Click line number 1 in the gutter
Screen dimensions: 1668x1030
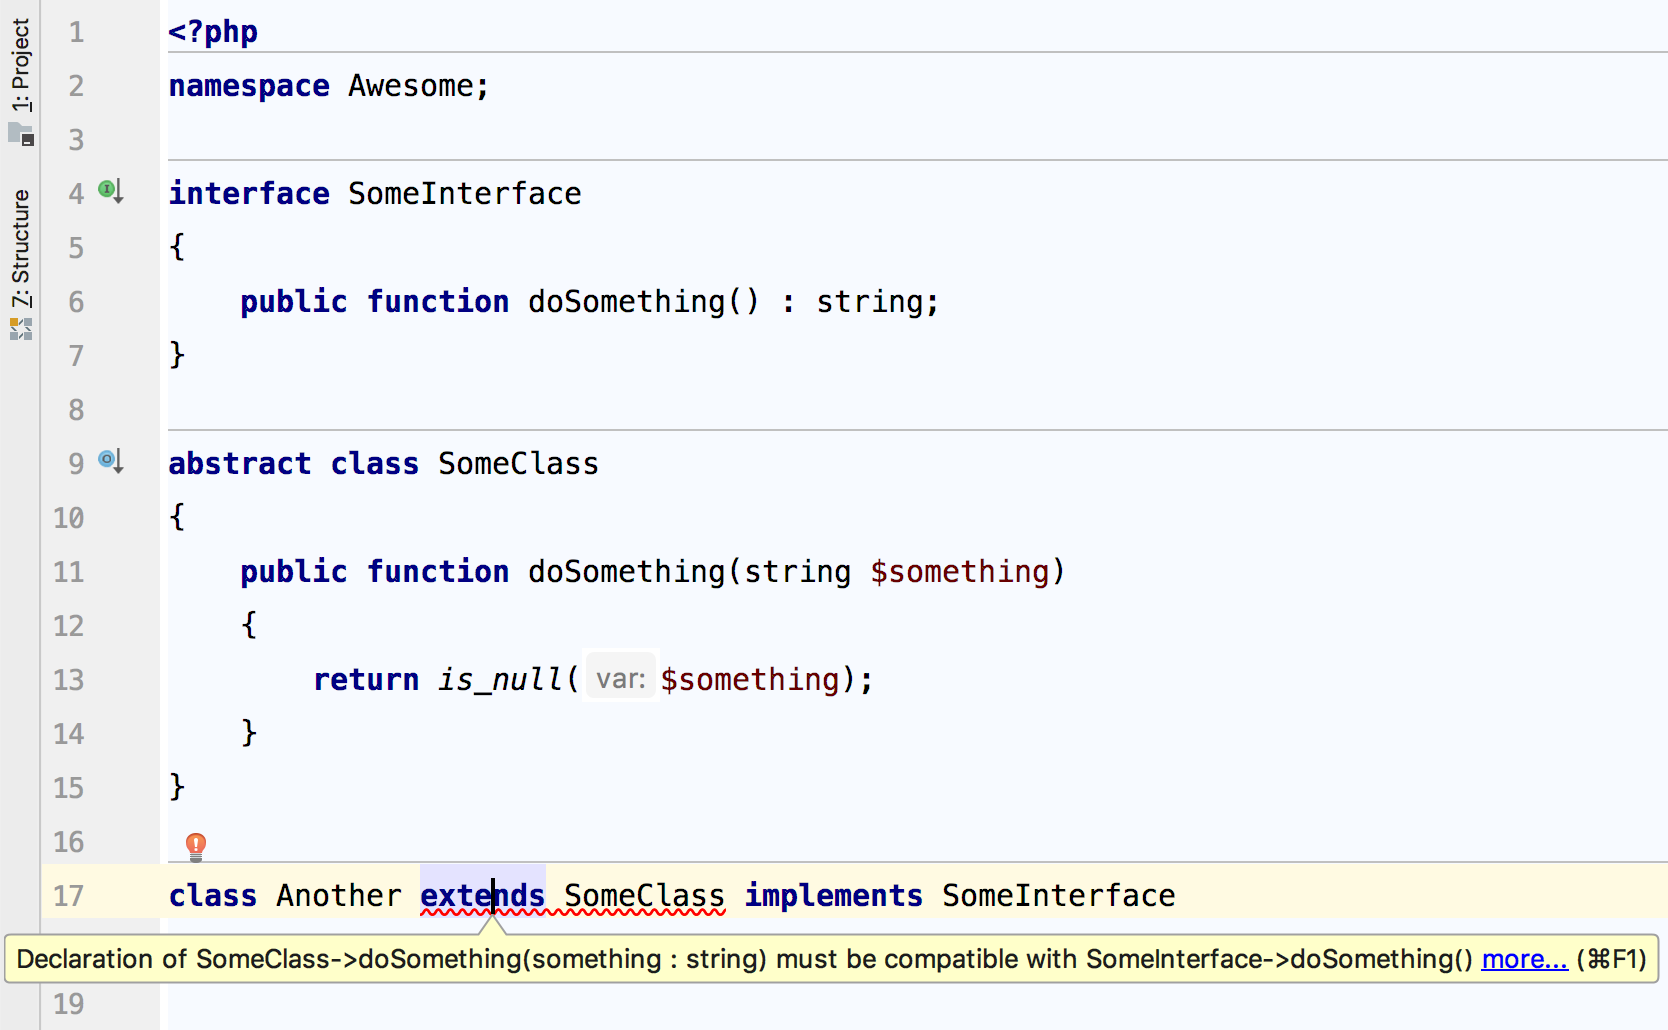coord(76,31)
